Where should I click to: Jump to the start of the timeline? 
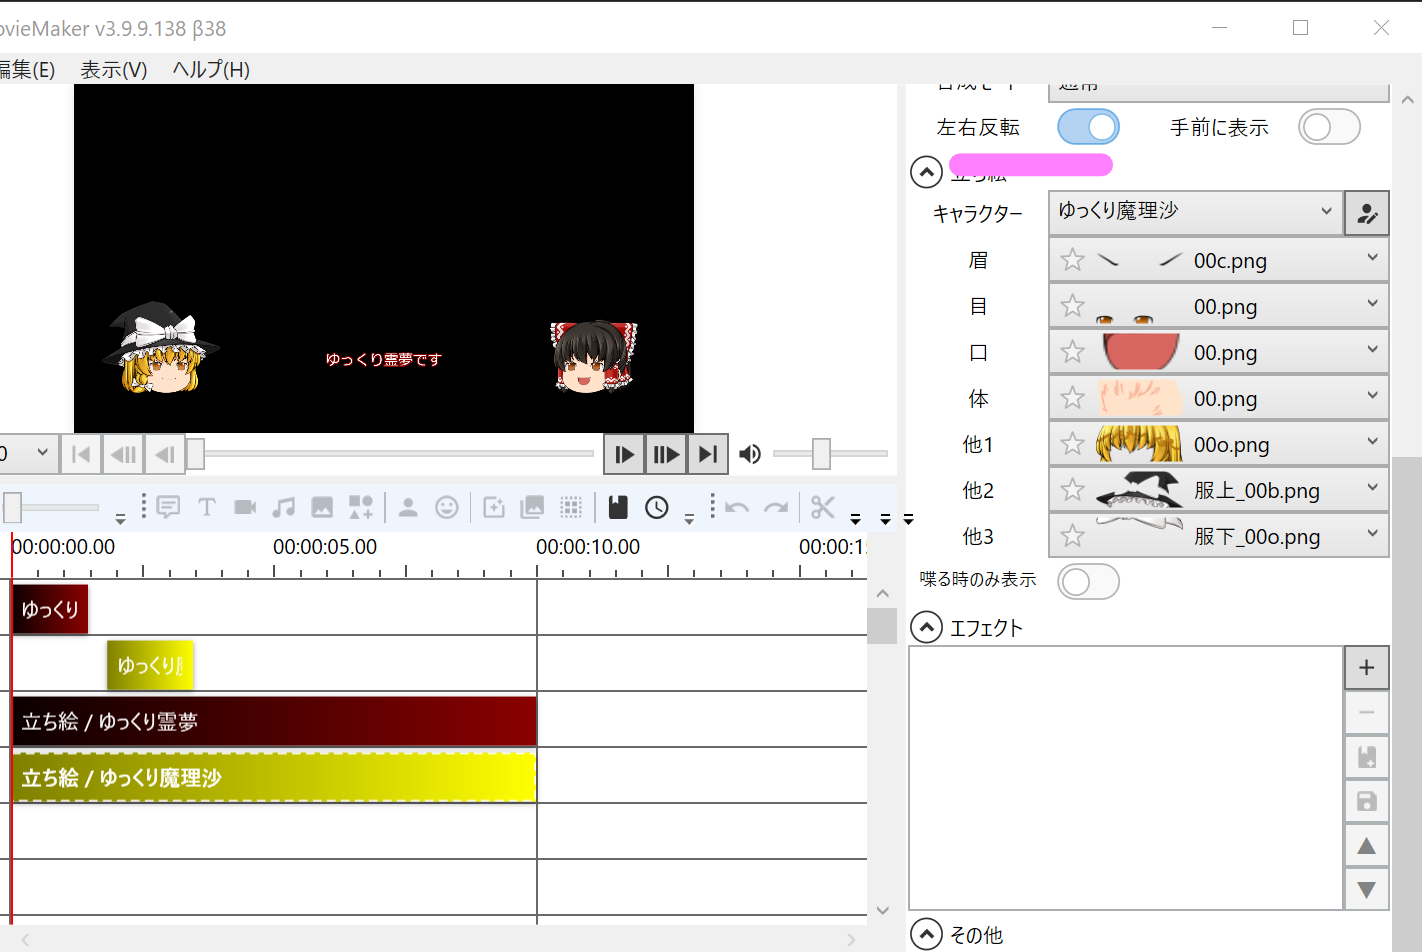point(81,454)
